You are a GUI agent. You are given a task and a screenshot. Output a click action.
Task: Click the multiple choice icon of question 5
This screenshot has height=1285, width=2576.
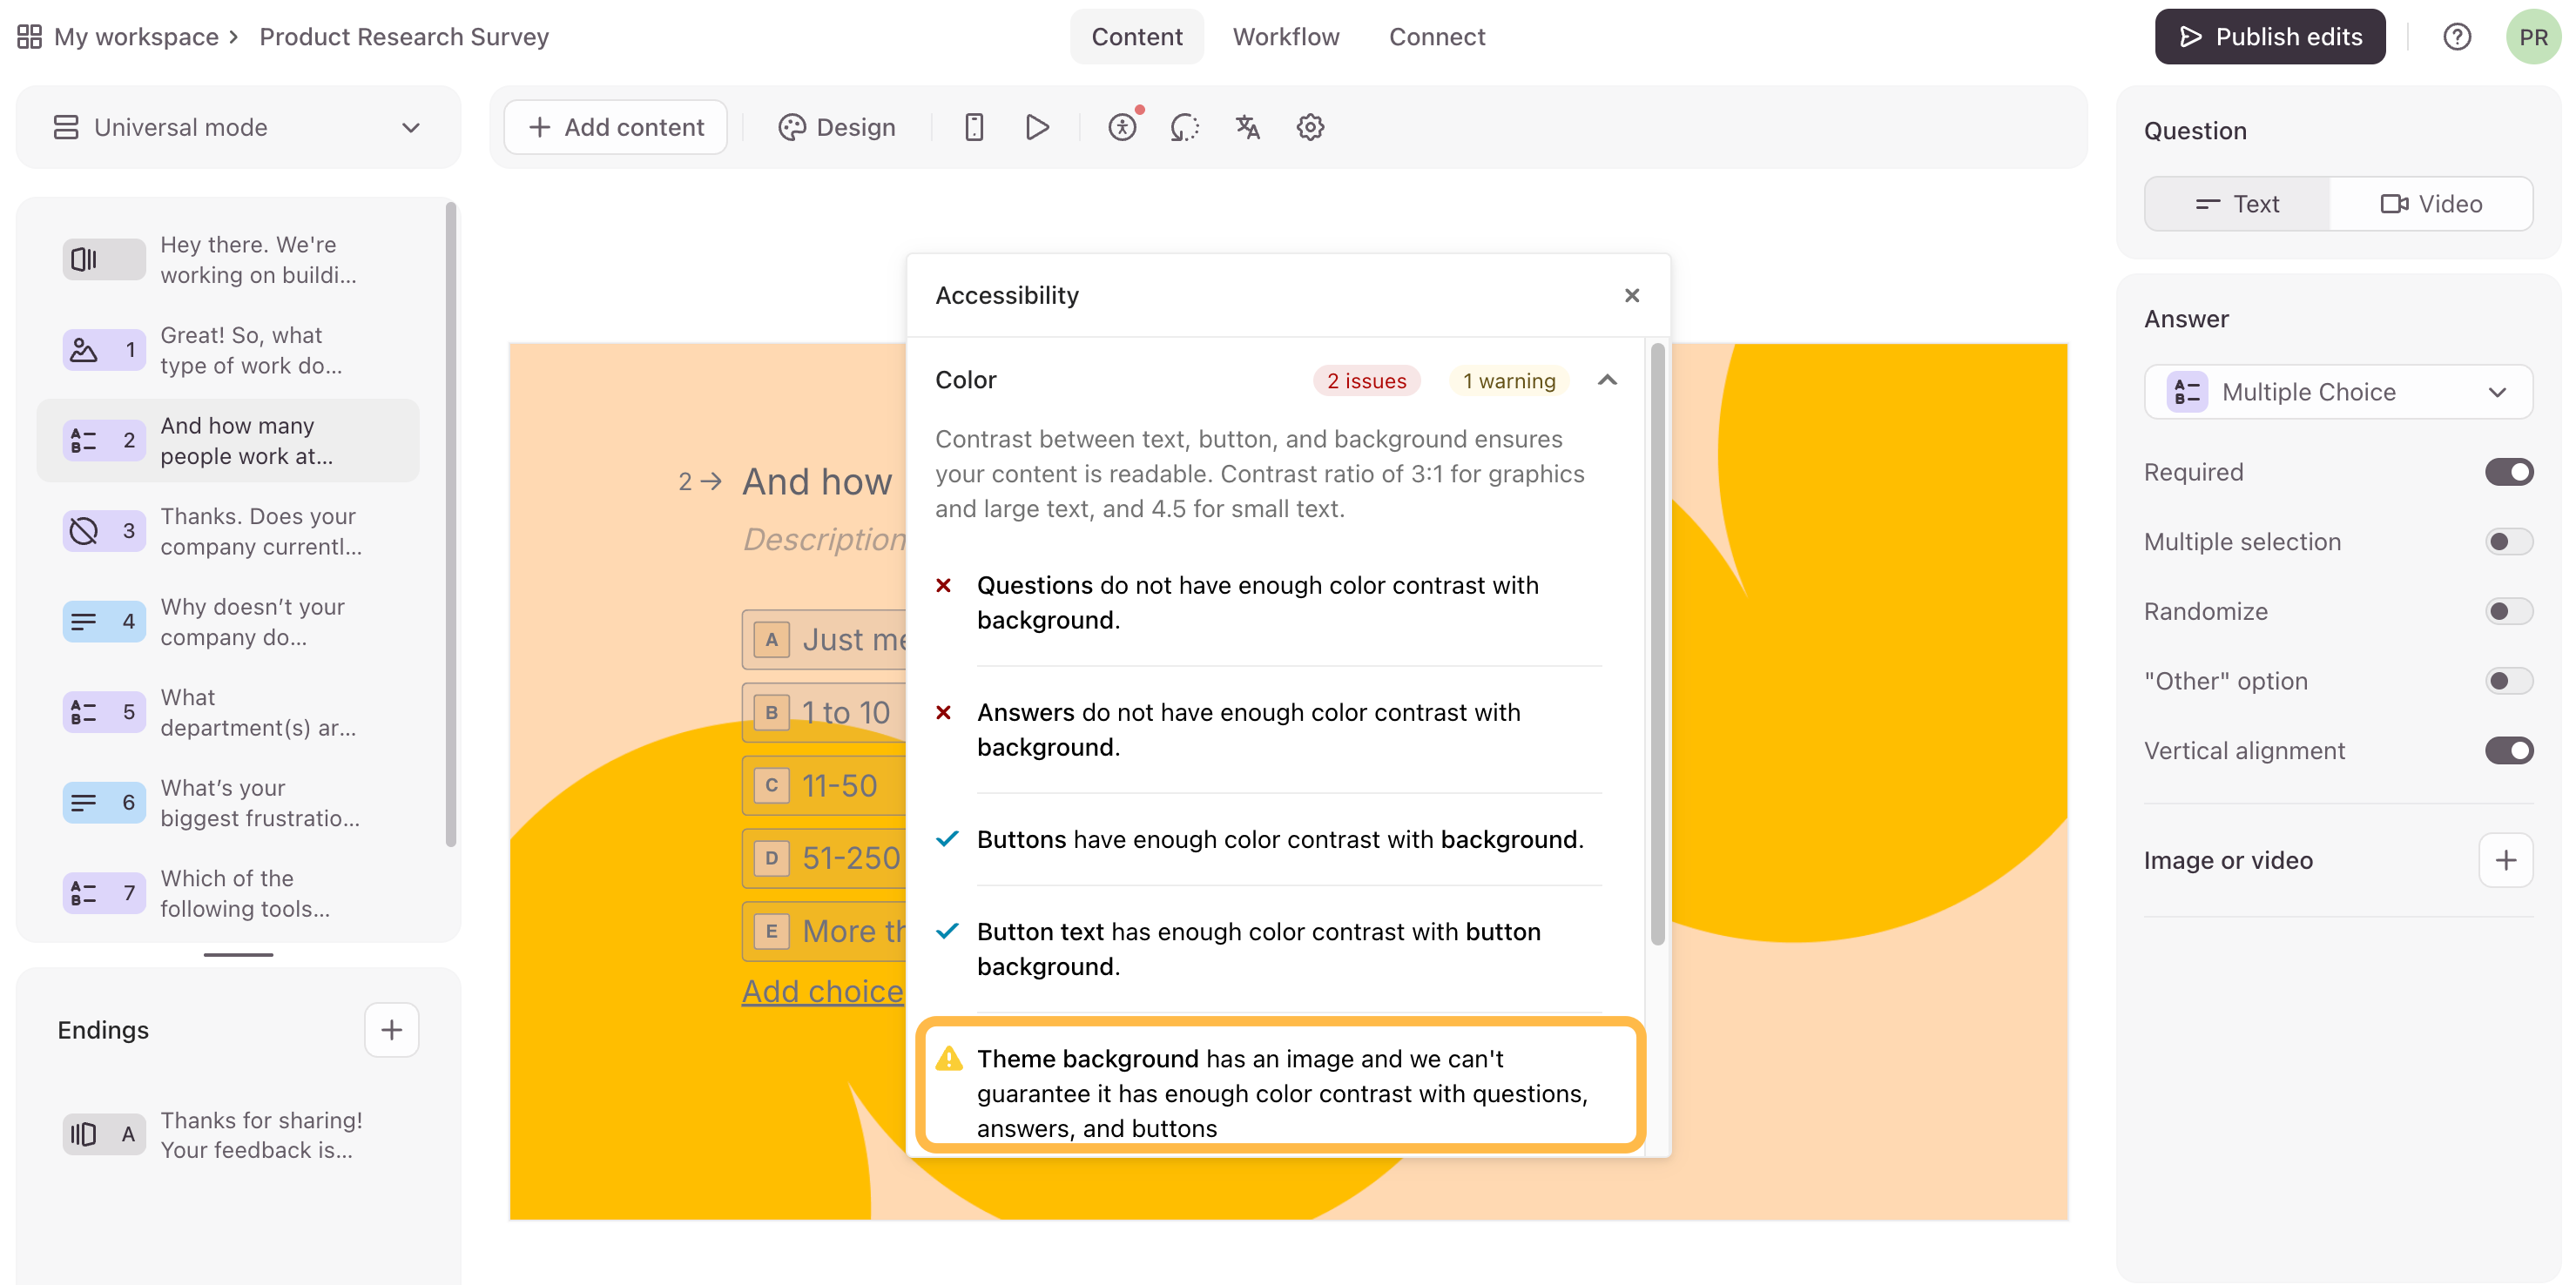[104, 712]
